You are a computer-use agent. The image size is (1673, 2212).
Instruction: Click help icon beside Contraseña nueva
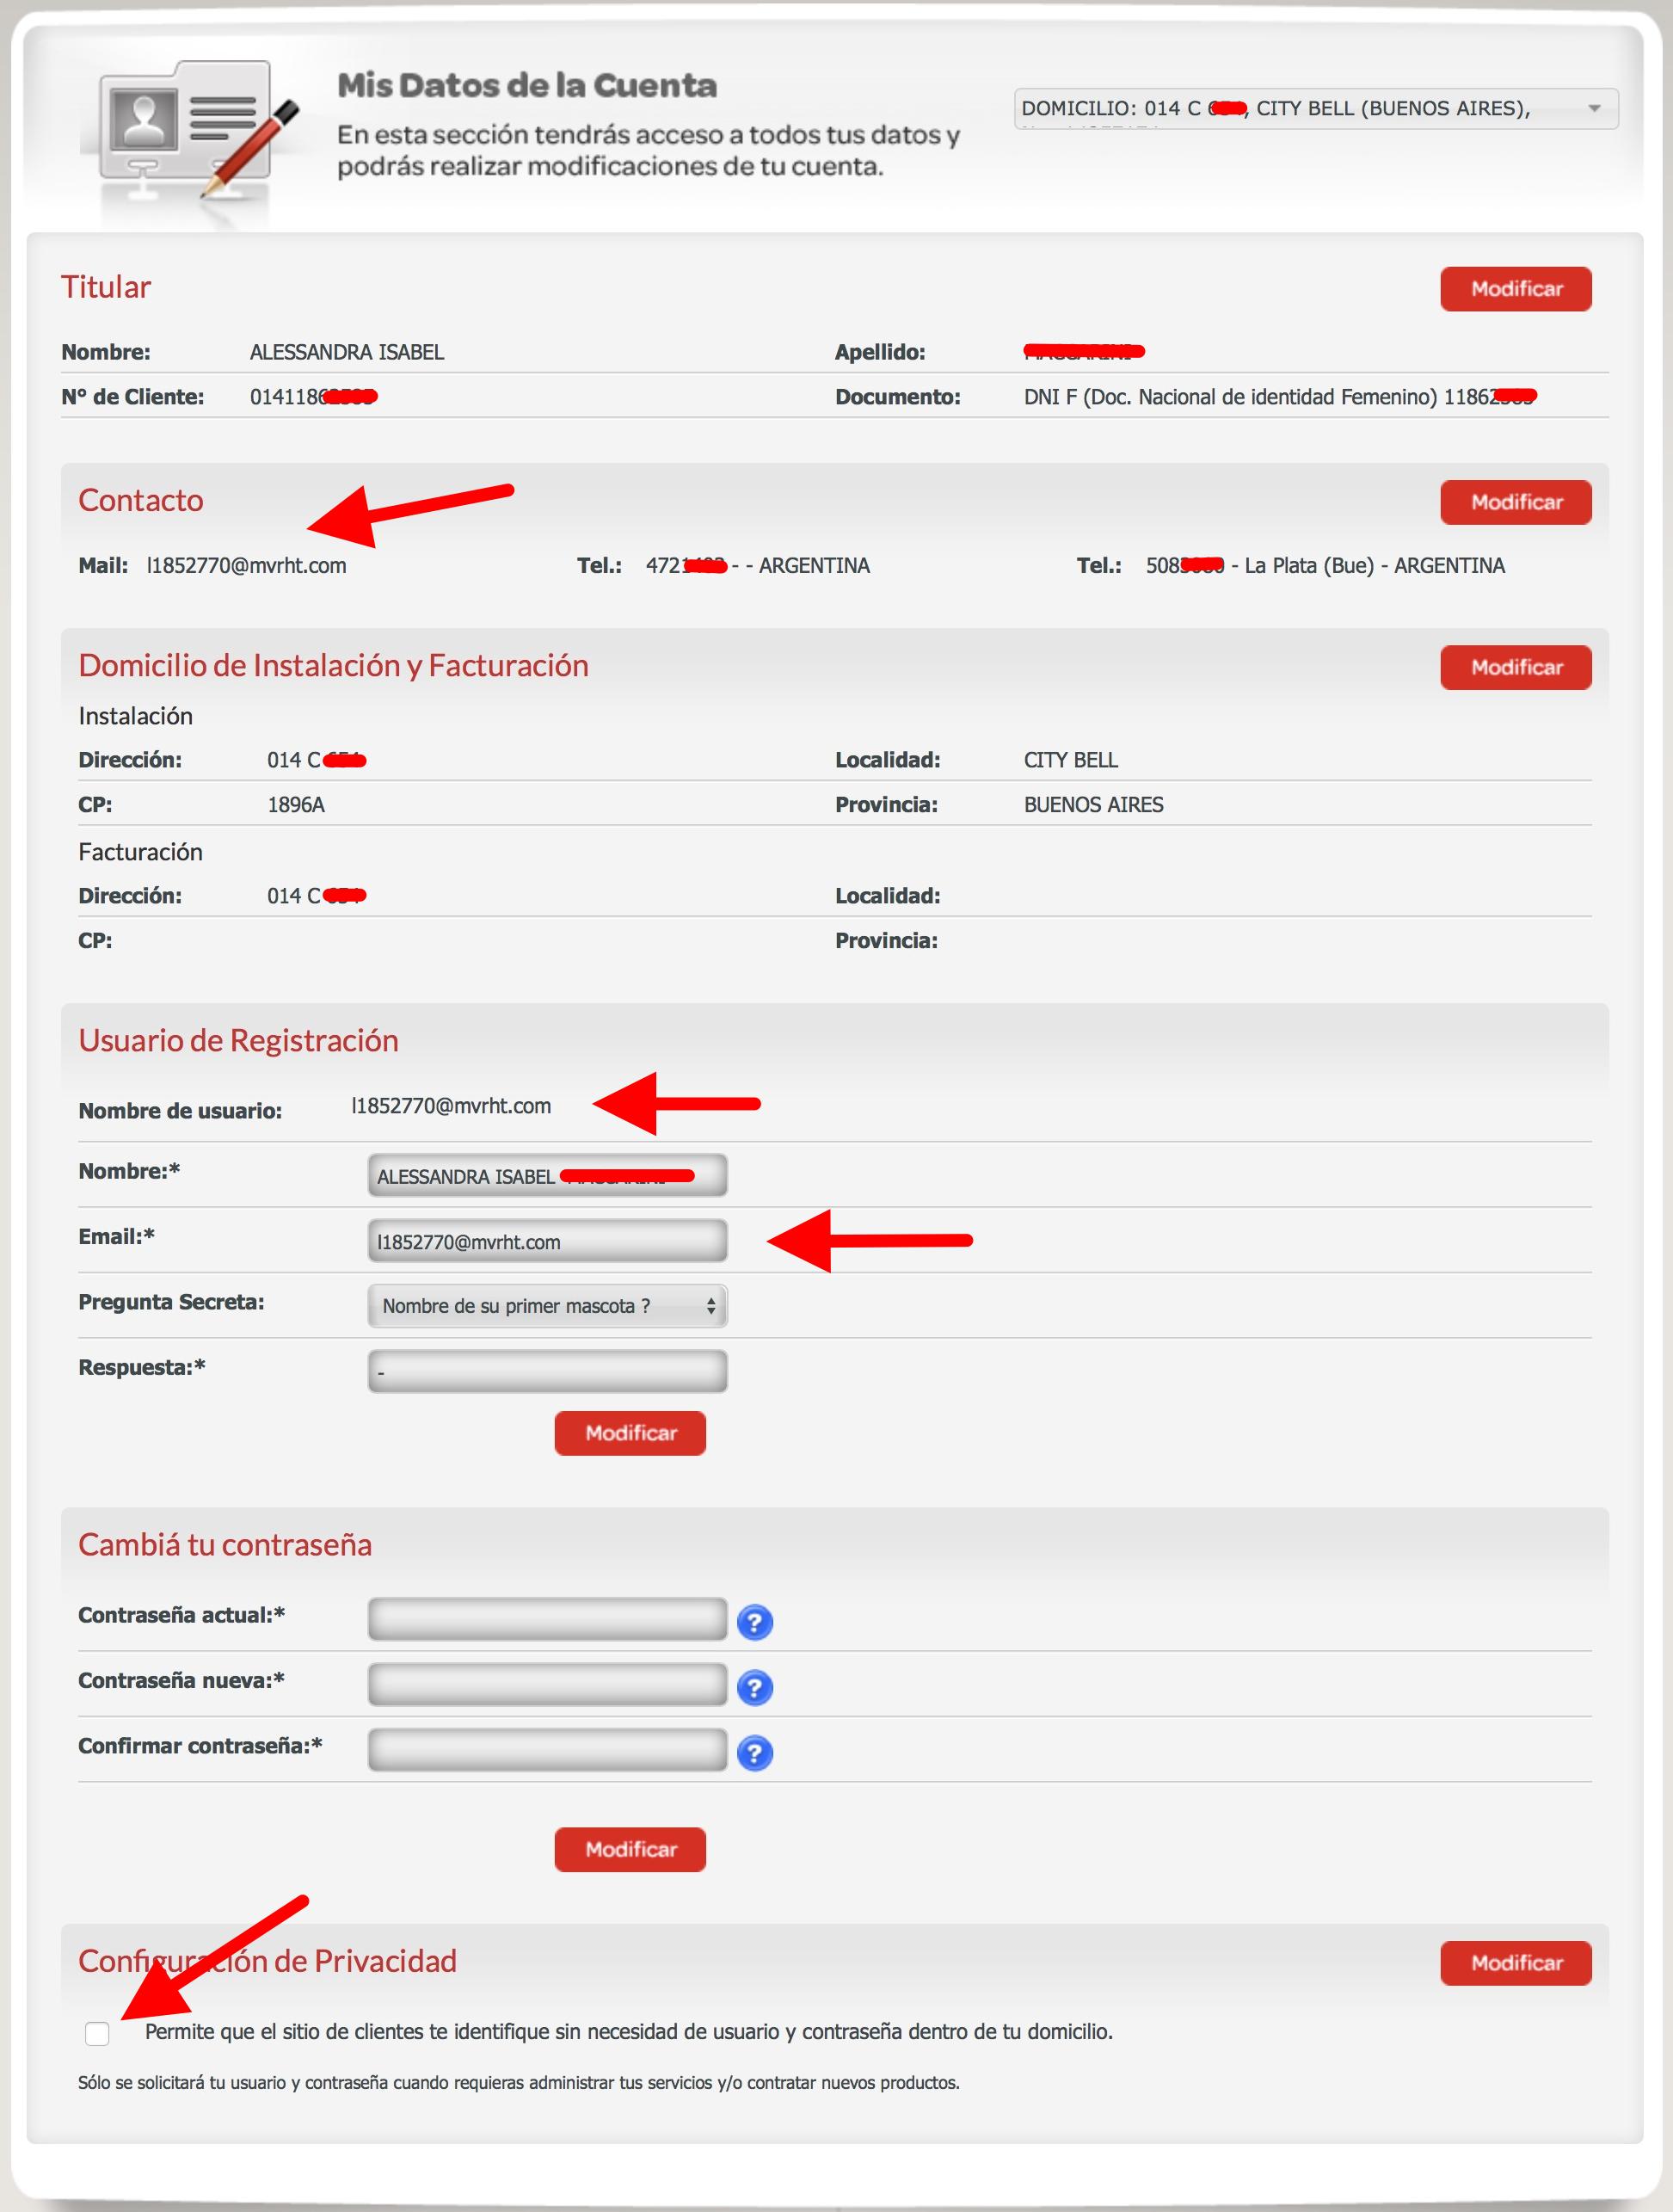coord(754,1687)
